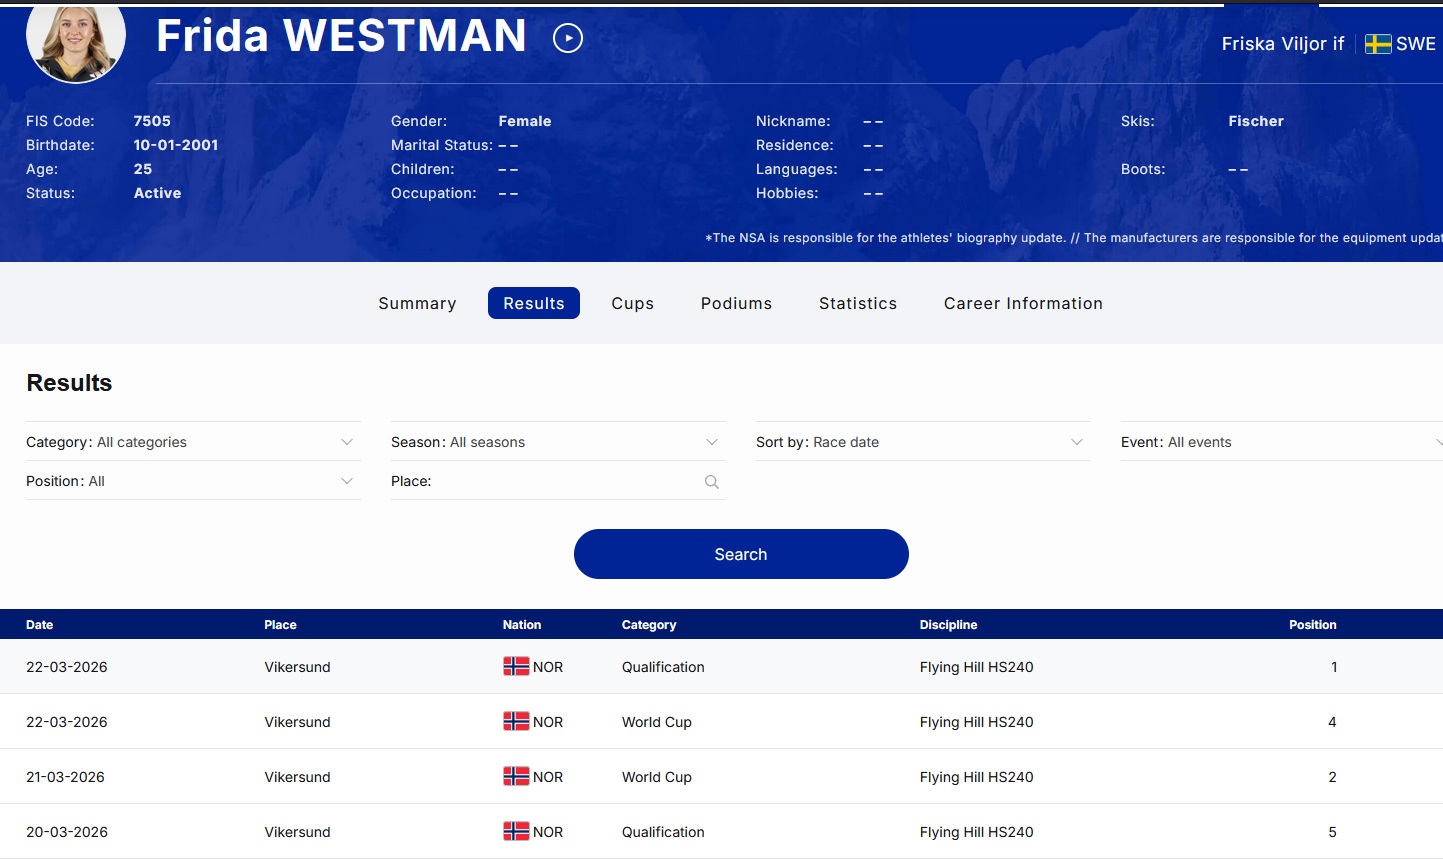Click Flying Hill HS240 in the 20-03-2026 row
This screenshot has height=862, width=1443.
(977, 832)
